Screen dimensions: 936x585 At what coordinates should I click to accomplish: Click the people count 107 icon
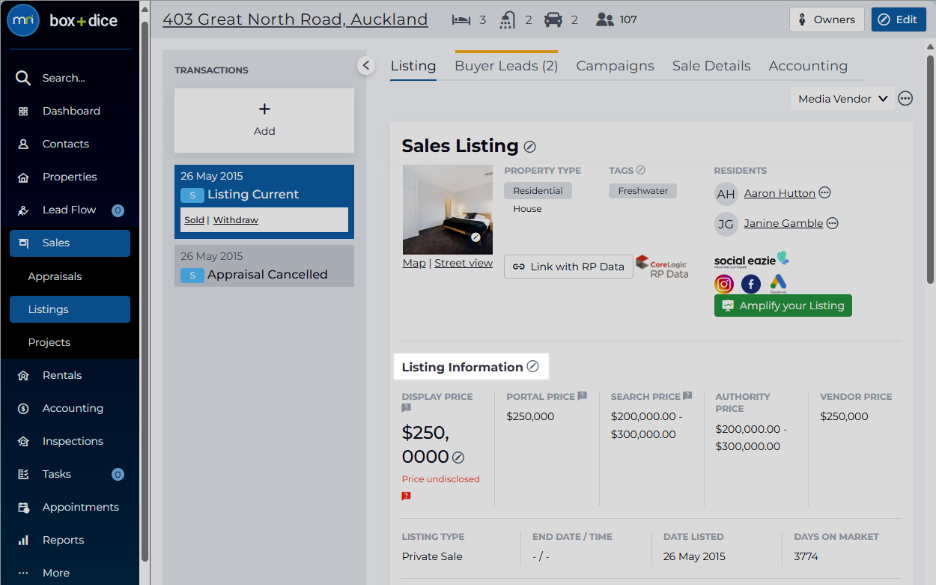point(605,20)
